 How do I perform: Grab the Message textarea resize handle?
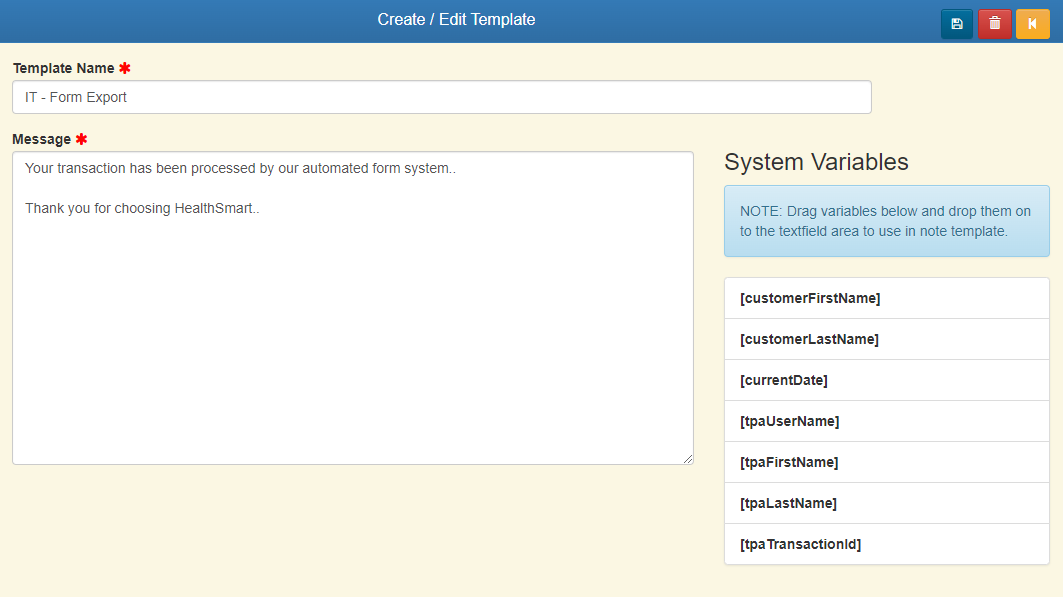coord(688,459)
